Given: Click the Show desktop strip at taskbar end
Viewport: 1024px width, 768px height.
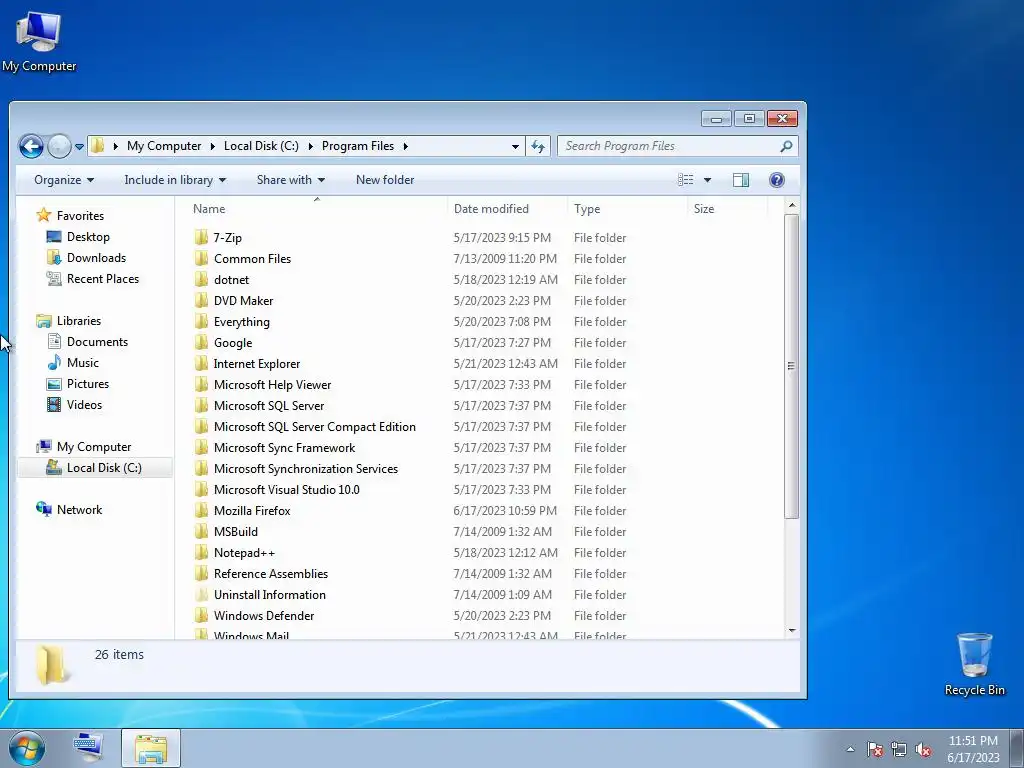Looking at the screenshot, I should click(x=1017, y=748).
